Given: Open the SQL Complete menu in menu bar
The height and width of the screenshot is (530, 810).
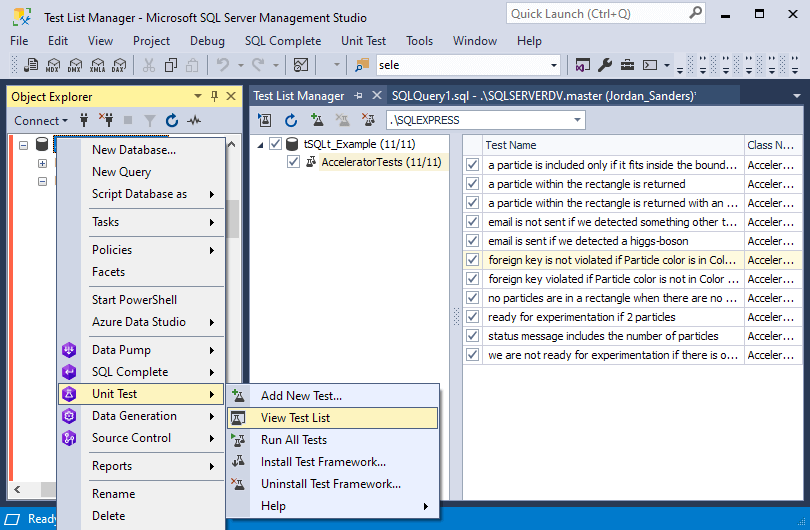Looking at the screenshot, I should [x=282, y=41].
